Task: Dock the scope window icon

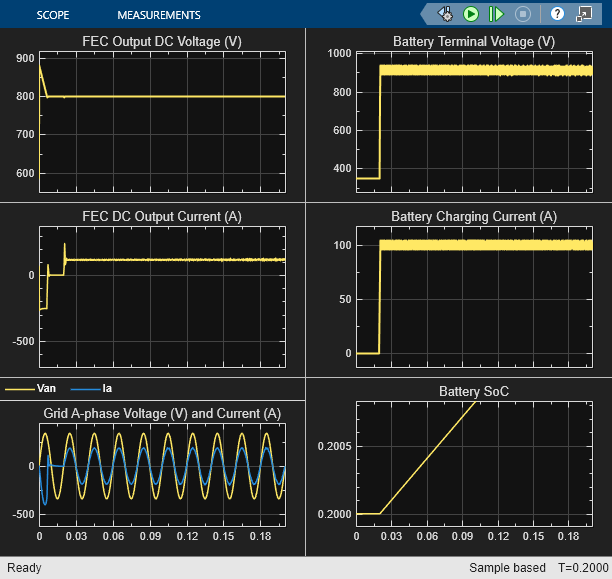Action: [x=584, y=14]
